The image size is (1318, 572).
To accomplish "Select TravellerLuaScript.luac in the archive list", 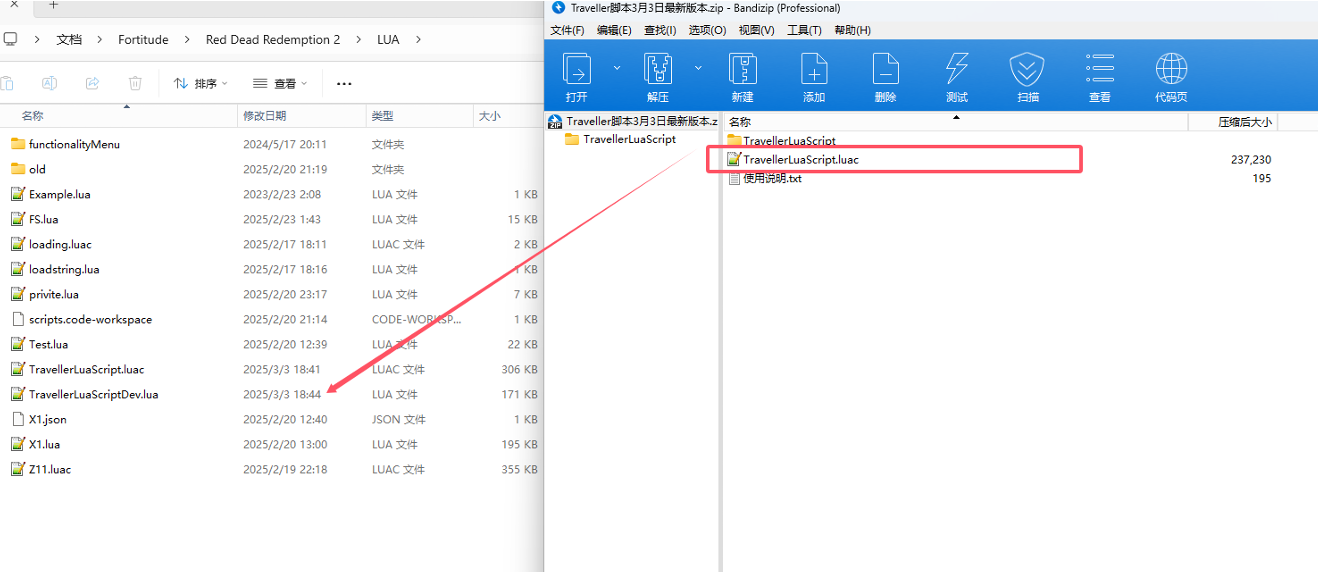I will tap(800, 160).
